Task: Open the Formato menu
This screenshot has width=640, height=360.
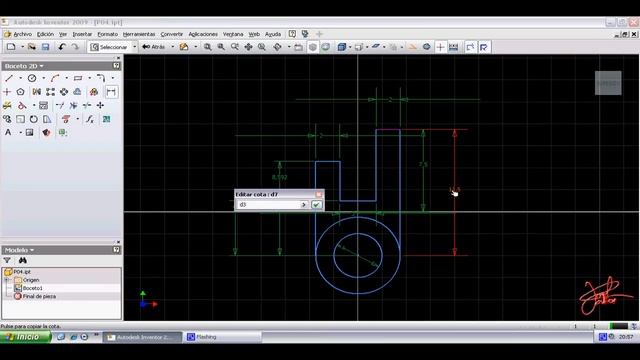Action: coord(107,34)
